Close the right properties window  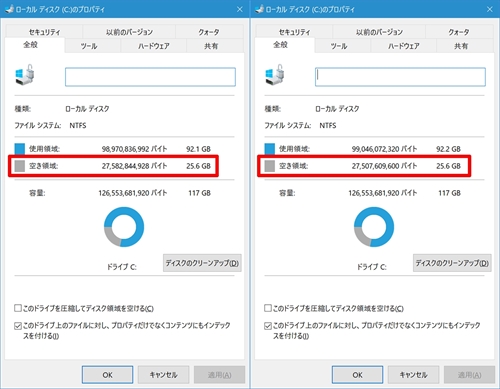pos(490,9)
